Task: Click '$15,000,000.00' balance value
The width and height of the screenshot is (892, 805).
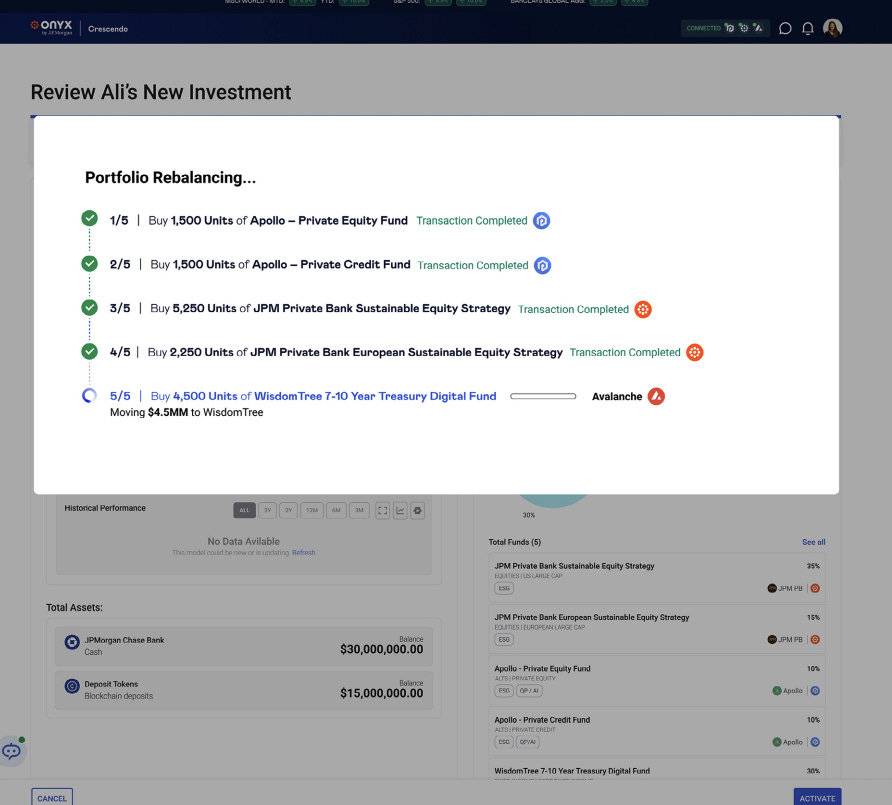Action: 382,693
